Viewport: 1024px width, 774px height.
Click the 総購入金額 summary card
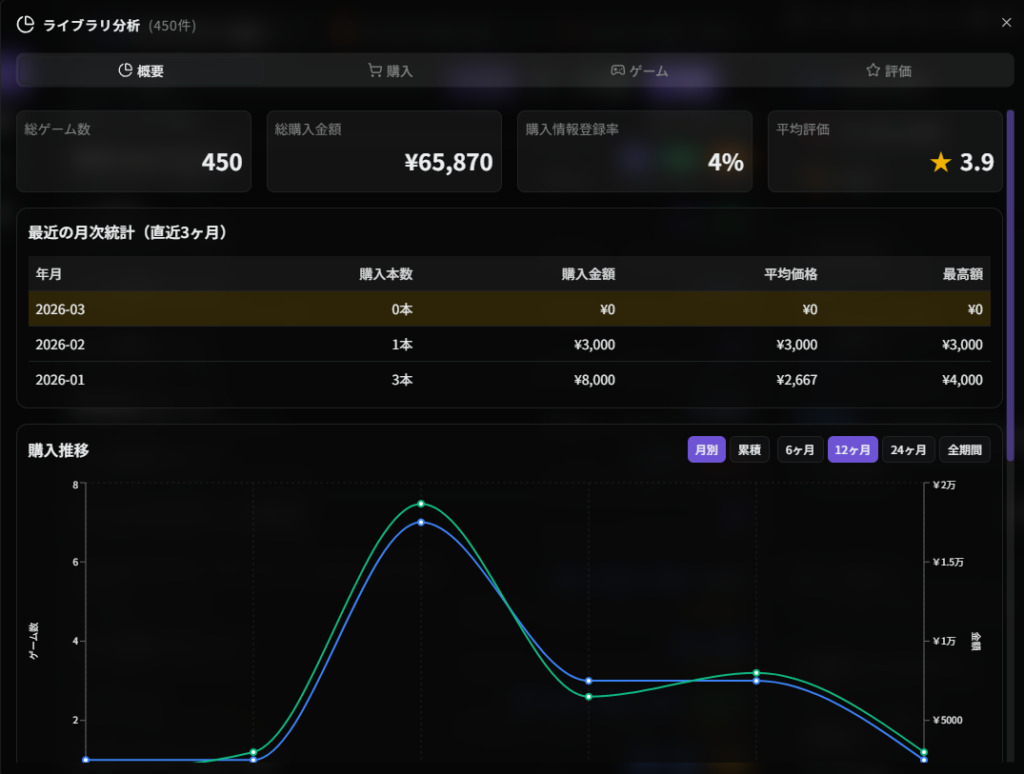click(384, 151)
